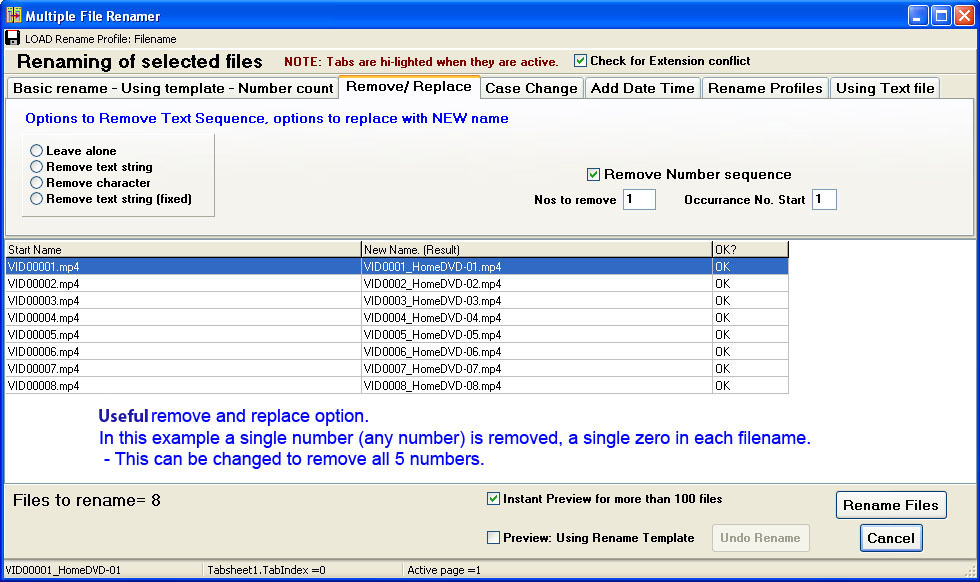Enable Preview: Using Rename Template checkbox
This screenshot has height=582, width=980.
[493, 538]
